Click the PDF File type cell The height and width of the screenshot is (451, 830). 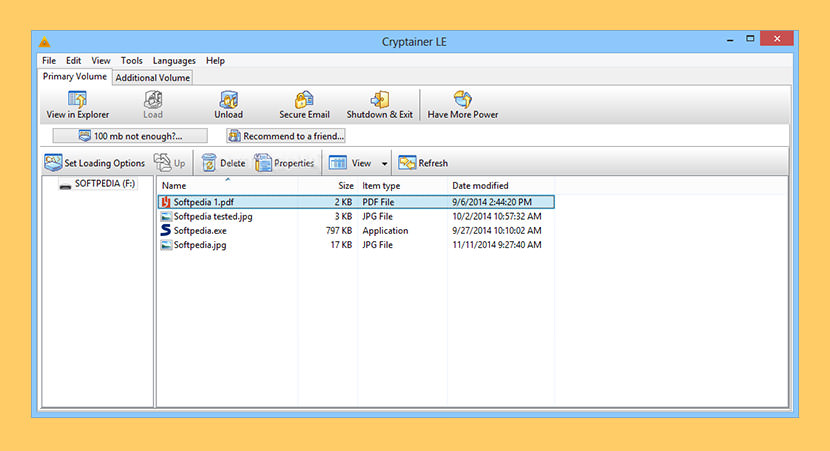click(x=378, y=202)
